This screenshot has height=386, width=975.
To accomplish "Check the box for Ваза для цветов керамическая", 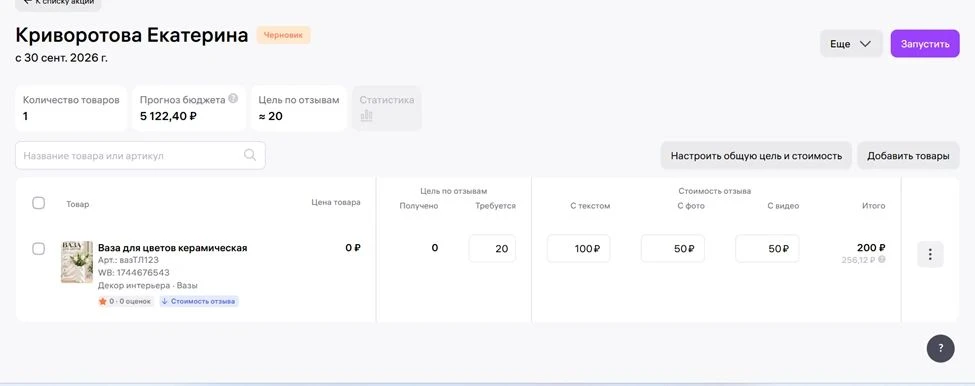I will (39, 249).
